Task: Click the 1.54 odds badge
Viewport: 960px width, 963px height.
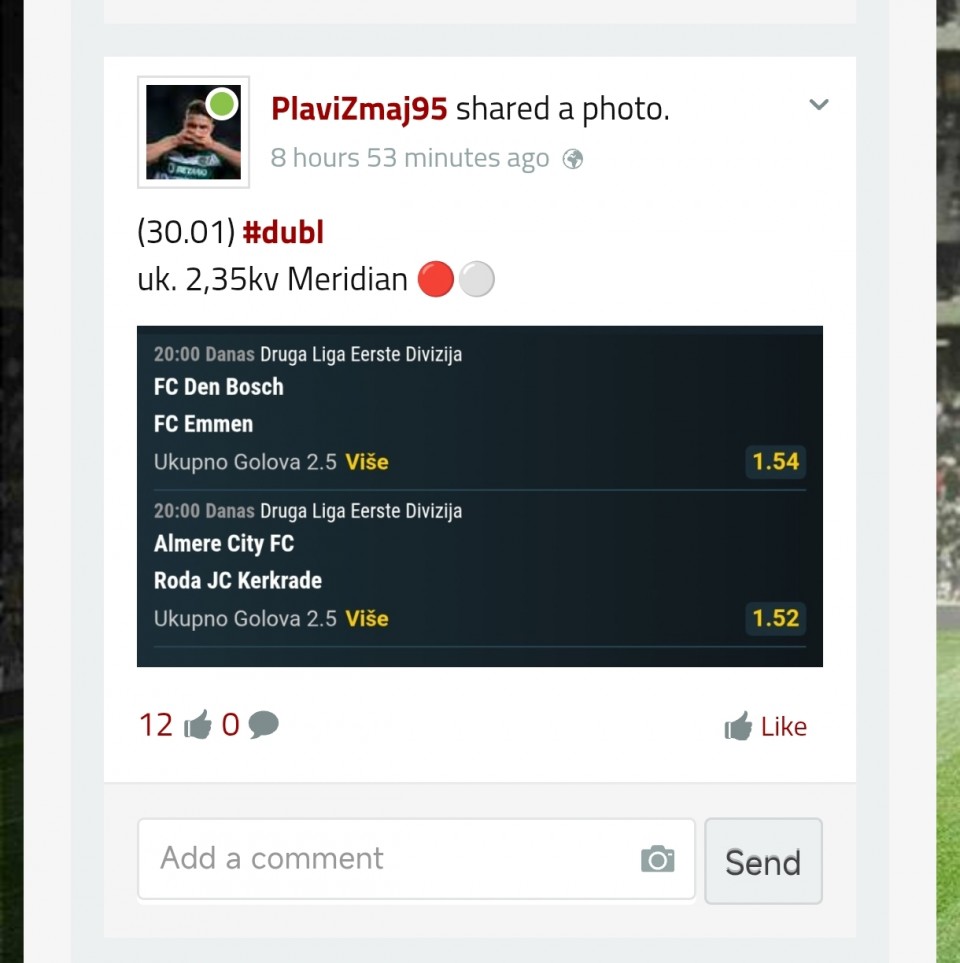Action: click(x=775, y=461)
